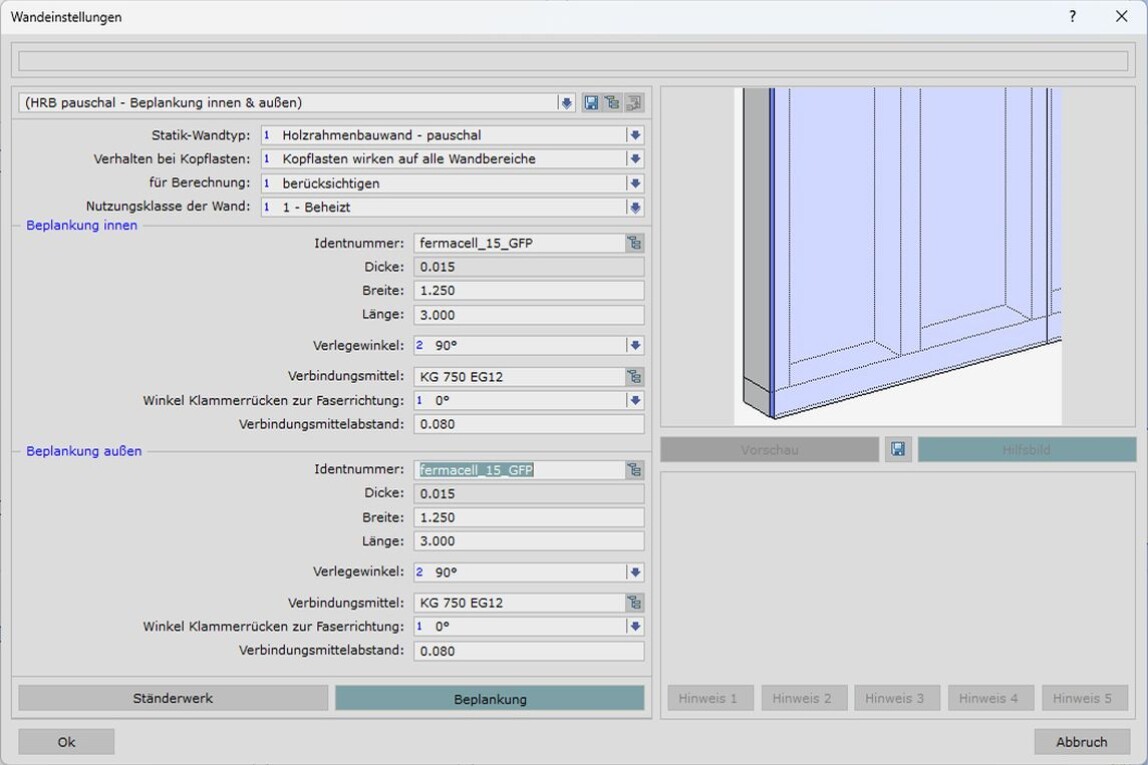
Task: Focus the Identnummer field of Beplankung innen
Action: (x=519, y=244)
